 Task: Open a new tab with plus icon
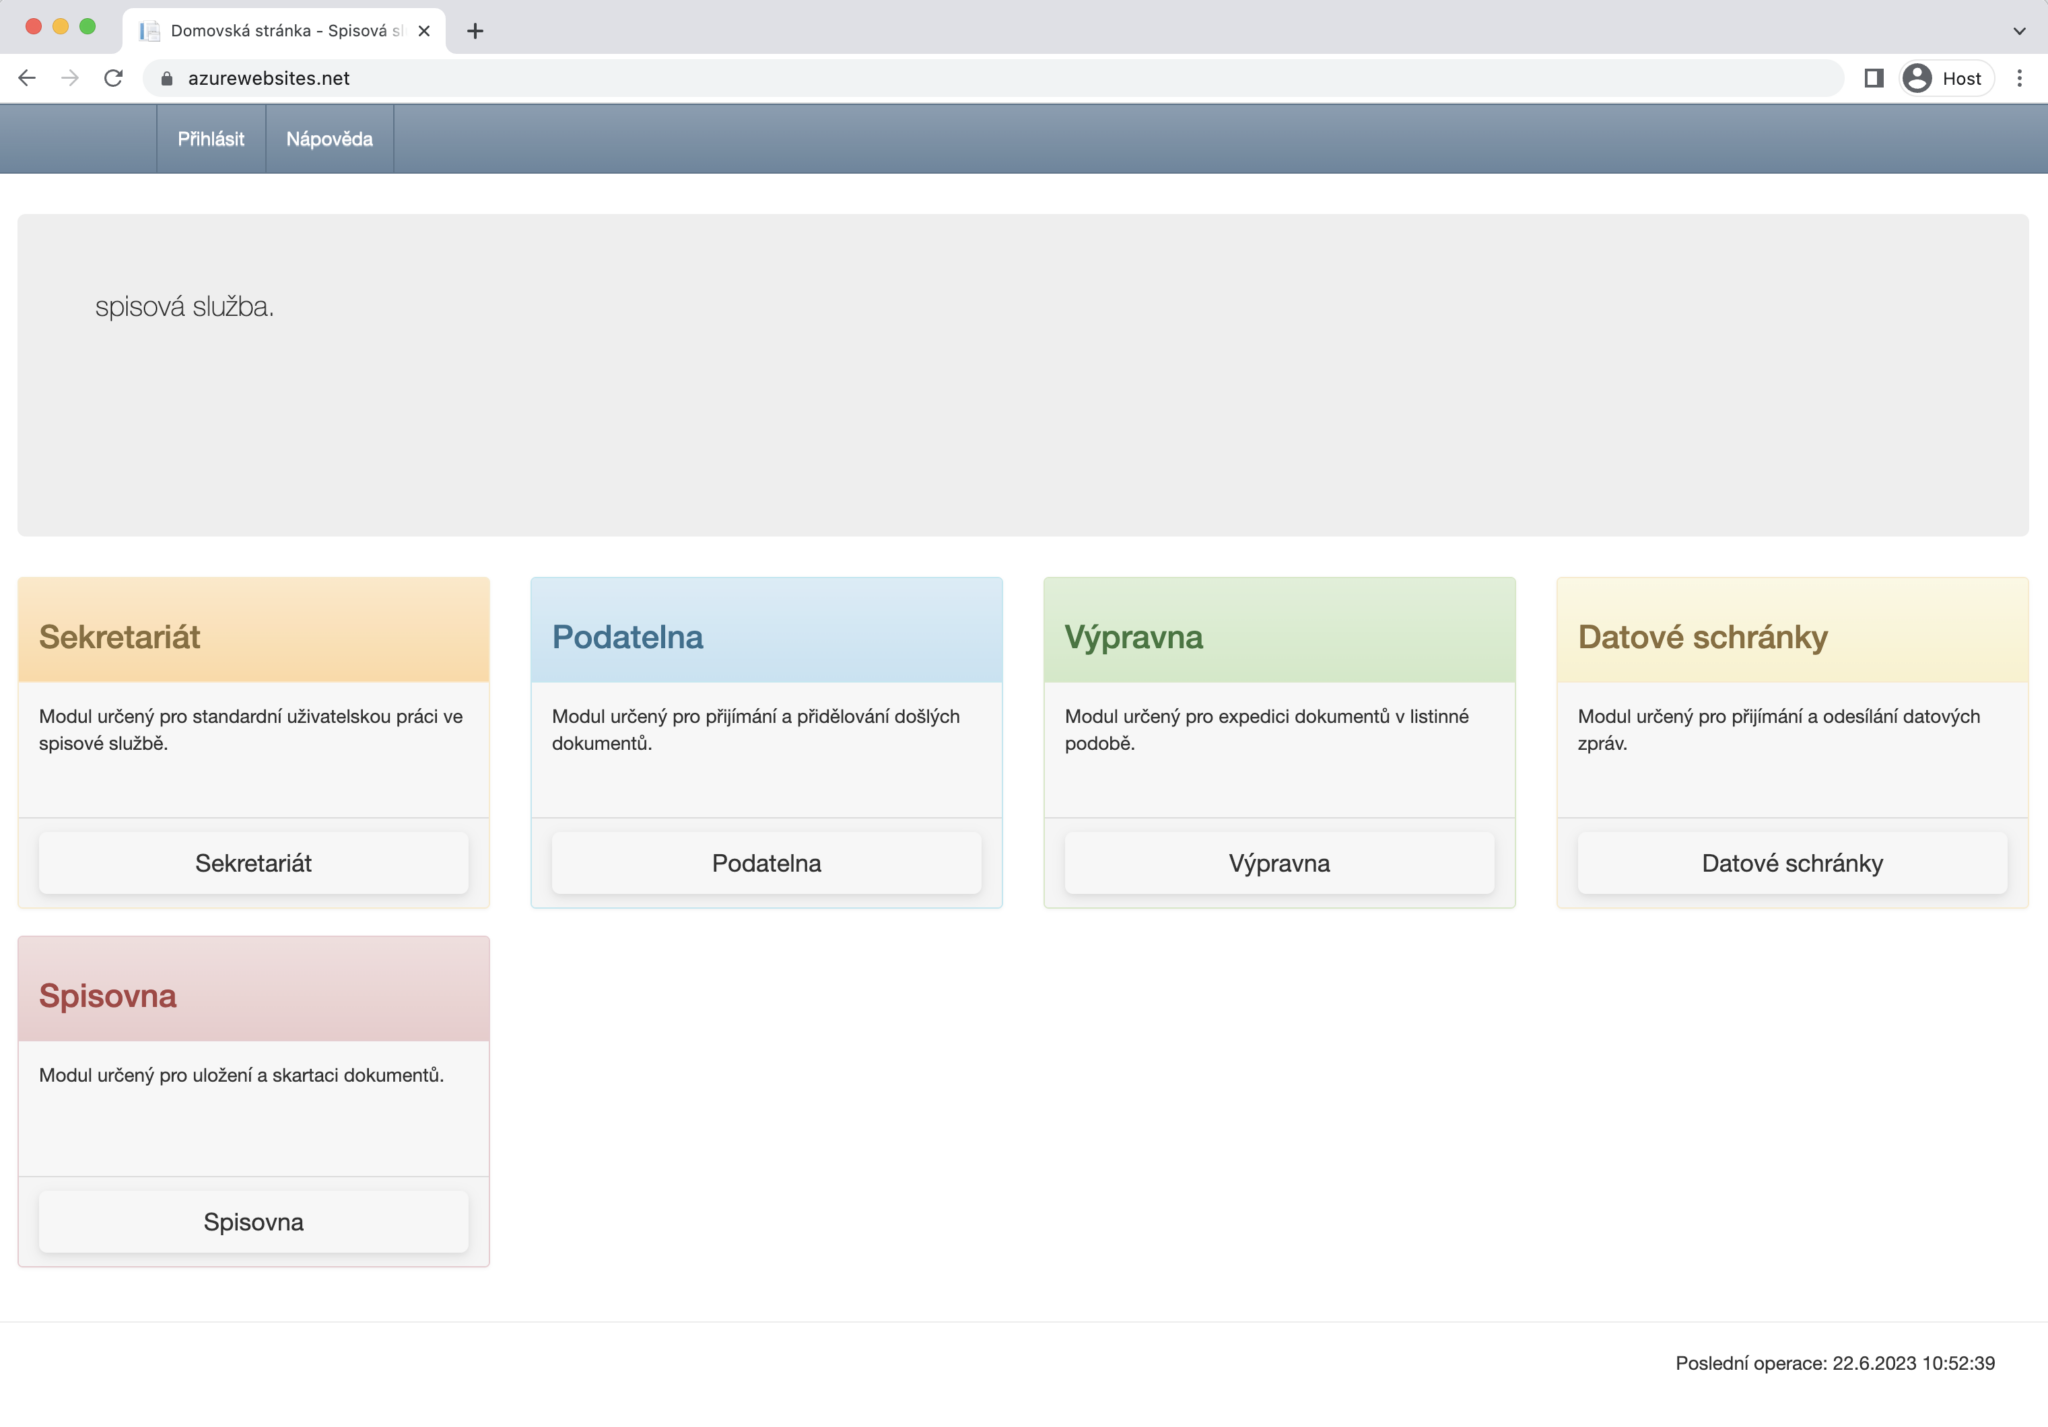coord(475,31)
